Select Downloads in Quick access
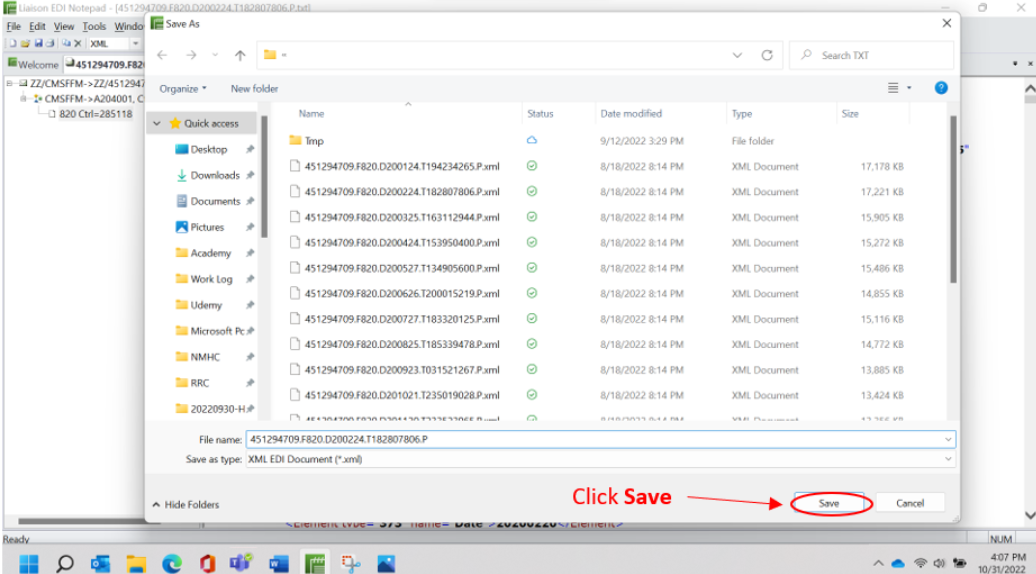The image size is (1036, 574). point(215,176)
